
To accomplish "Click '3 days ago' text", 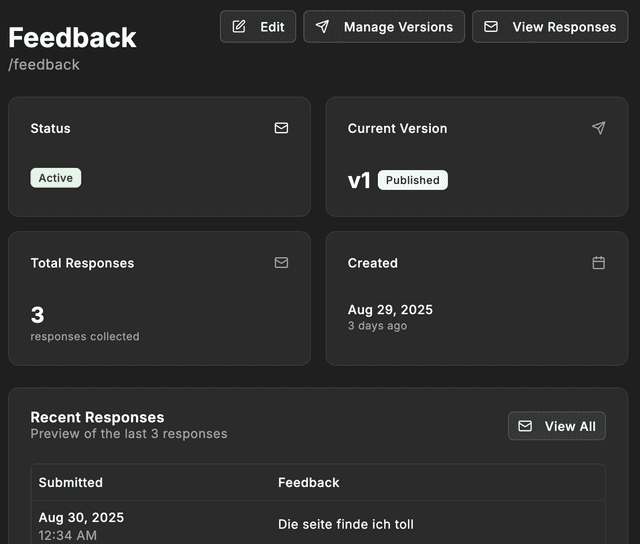I will tap(378, 326).
